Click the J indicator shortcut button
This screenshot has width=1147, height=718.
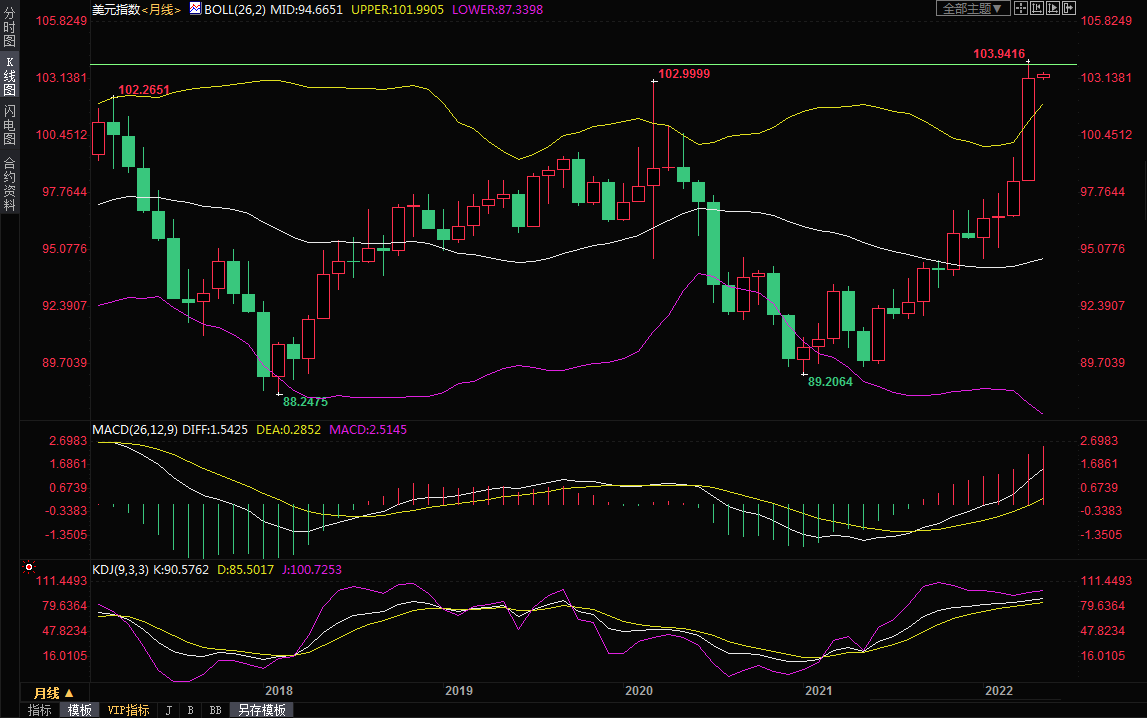(168, 710)
